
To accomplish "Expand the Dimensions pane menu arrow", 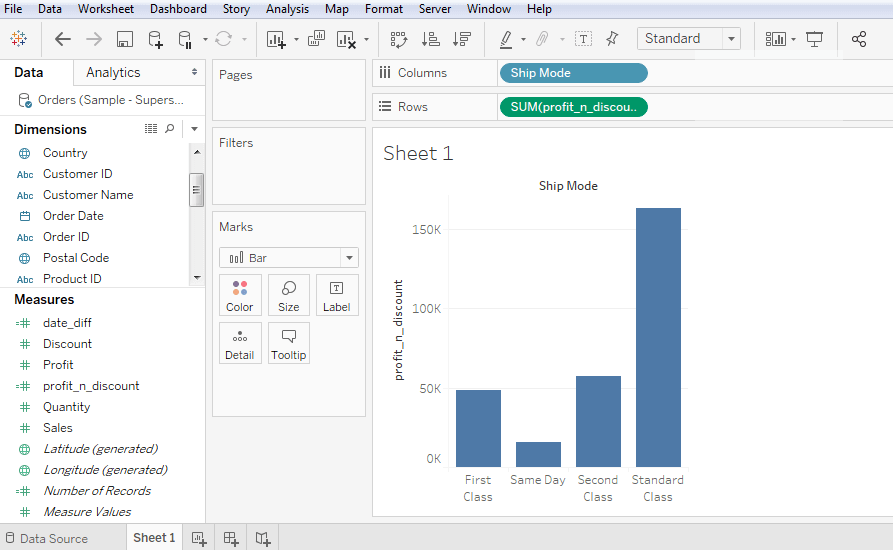I will point(194,129).
